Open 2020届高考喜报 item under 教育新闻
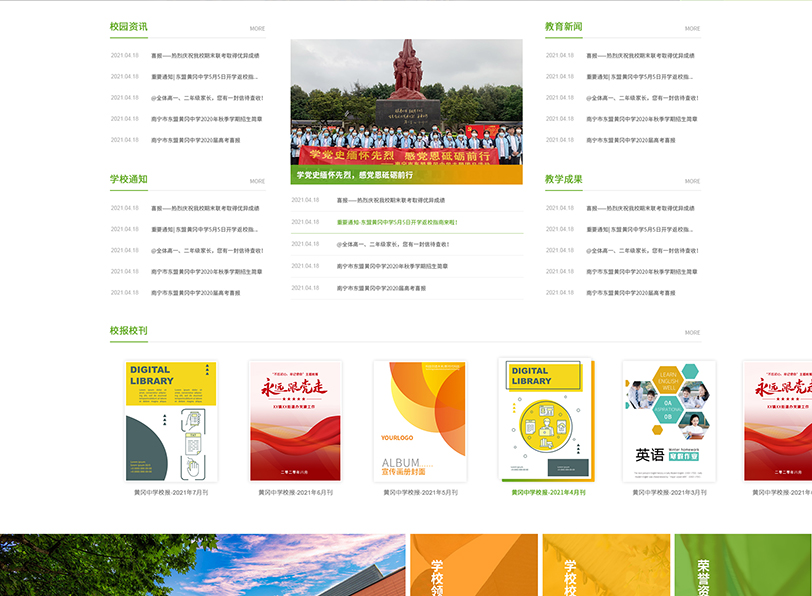812x596 pixels. click(631, 140)
